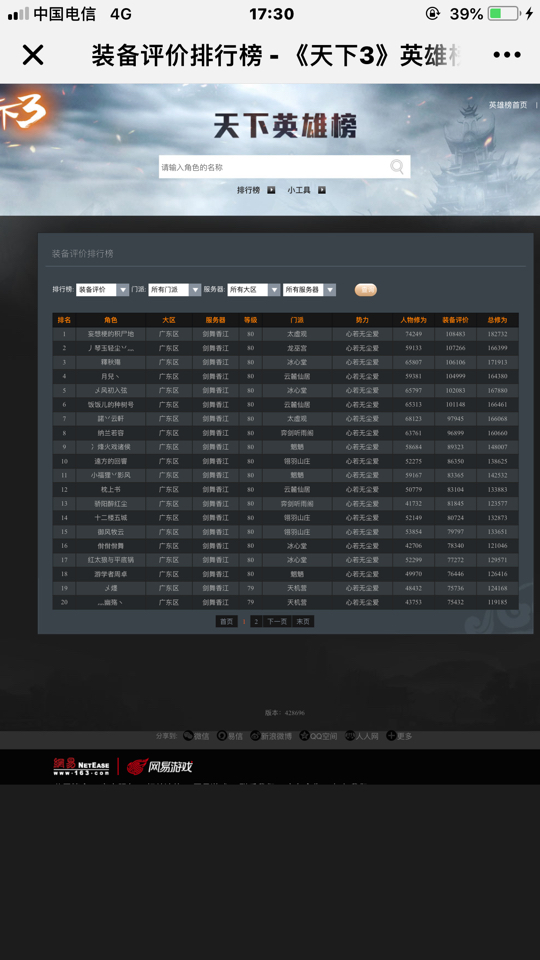Open character 遠方的回響

pos(111,461)
